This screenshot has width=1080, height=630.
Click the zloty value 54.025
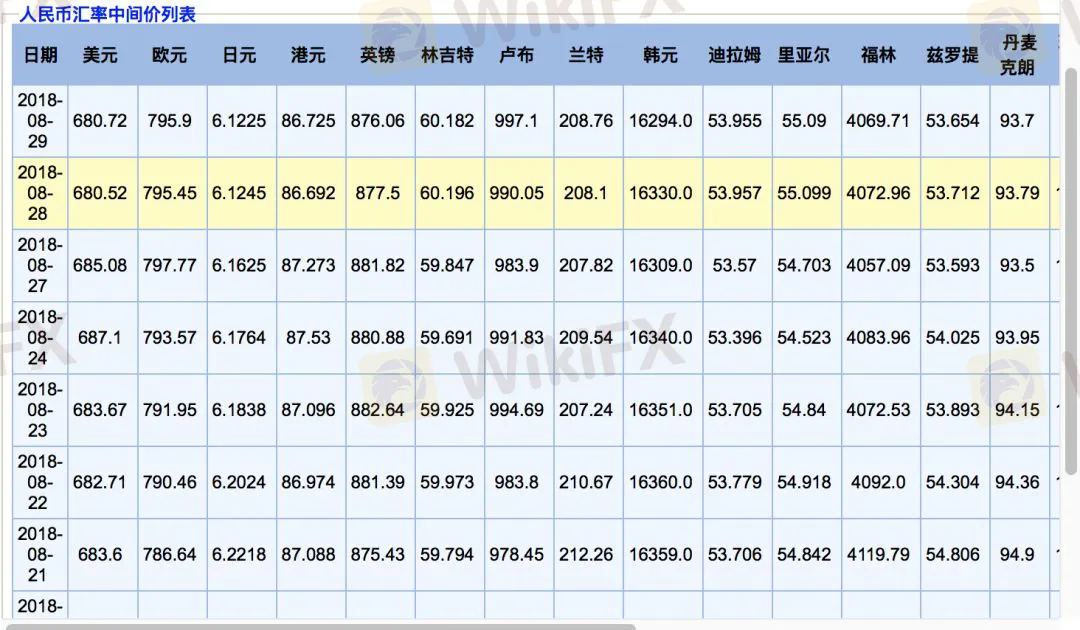[953, 337]
